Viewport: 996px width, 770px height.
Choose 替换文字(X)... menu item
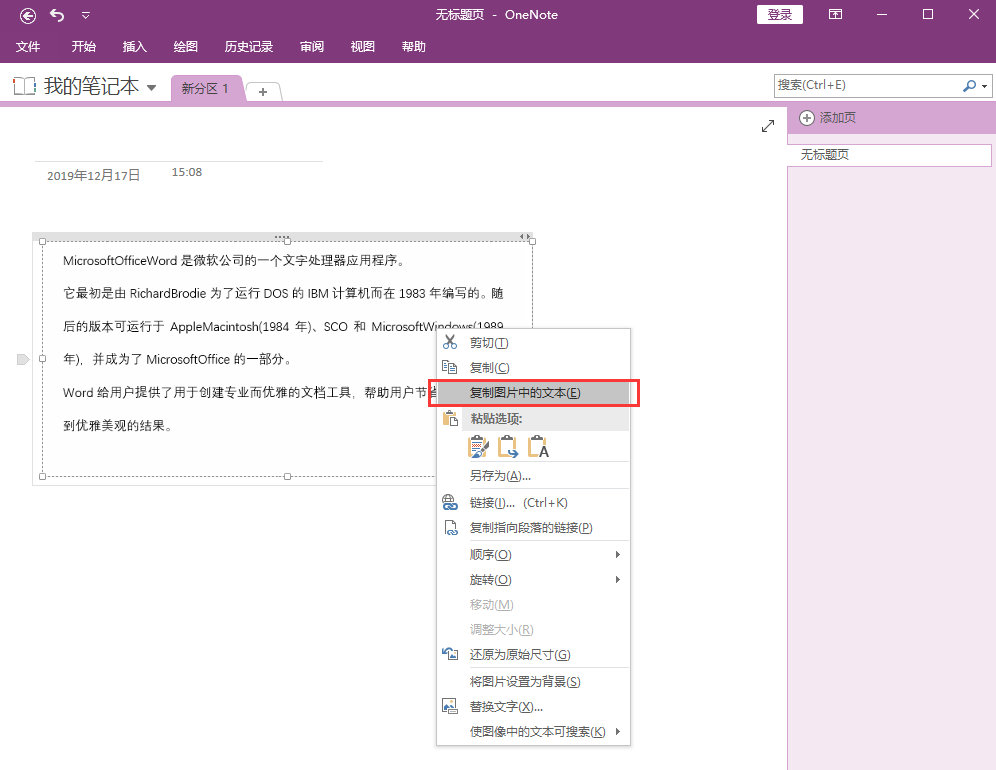coord(534,706)
